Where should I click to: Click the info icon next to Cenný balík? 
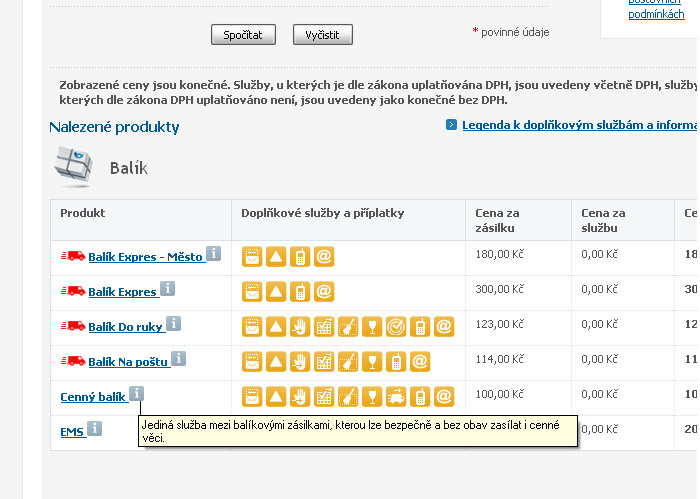[x=136, y=394]
